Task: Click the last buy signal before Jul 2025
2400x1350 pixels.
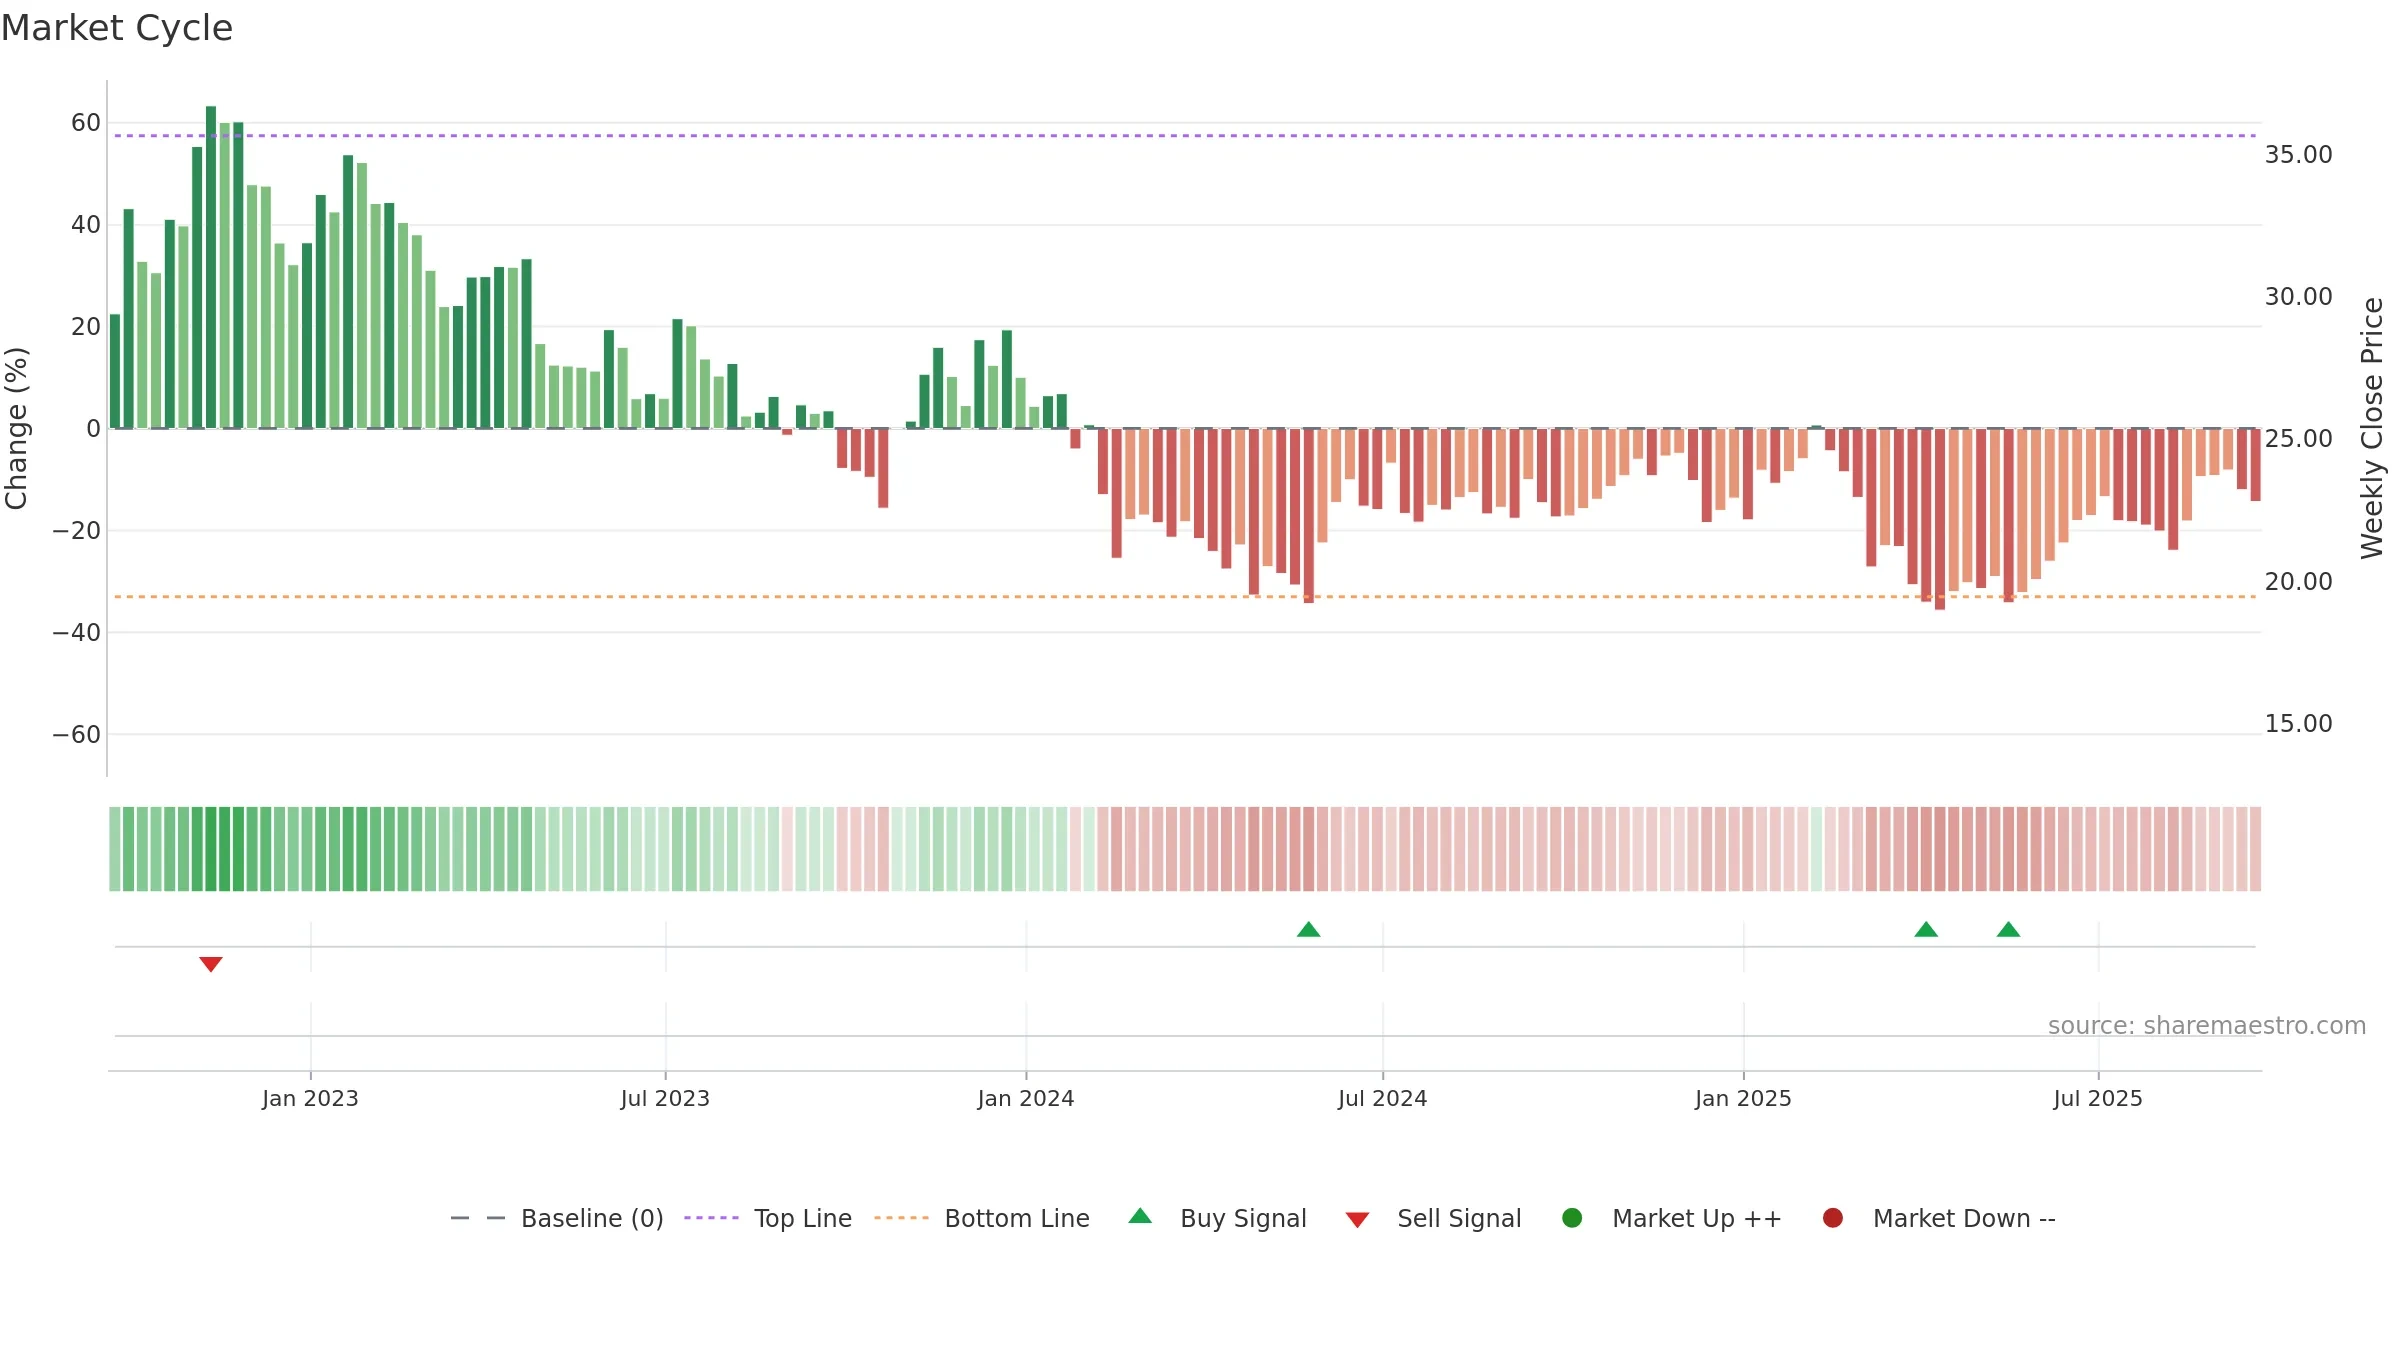Action: (2008, 929)
